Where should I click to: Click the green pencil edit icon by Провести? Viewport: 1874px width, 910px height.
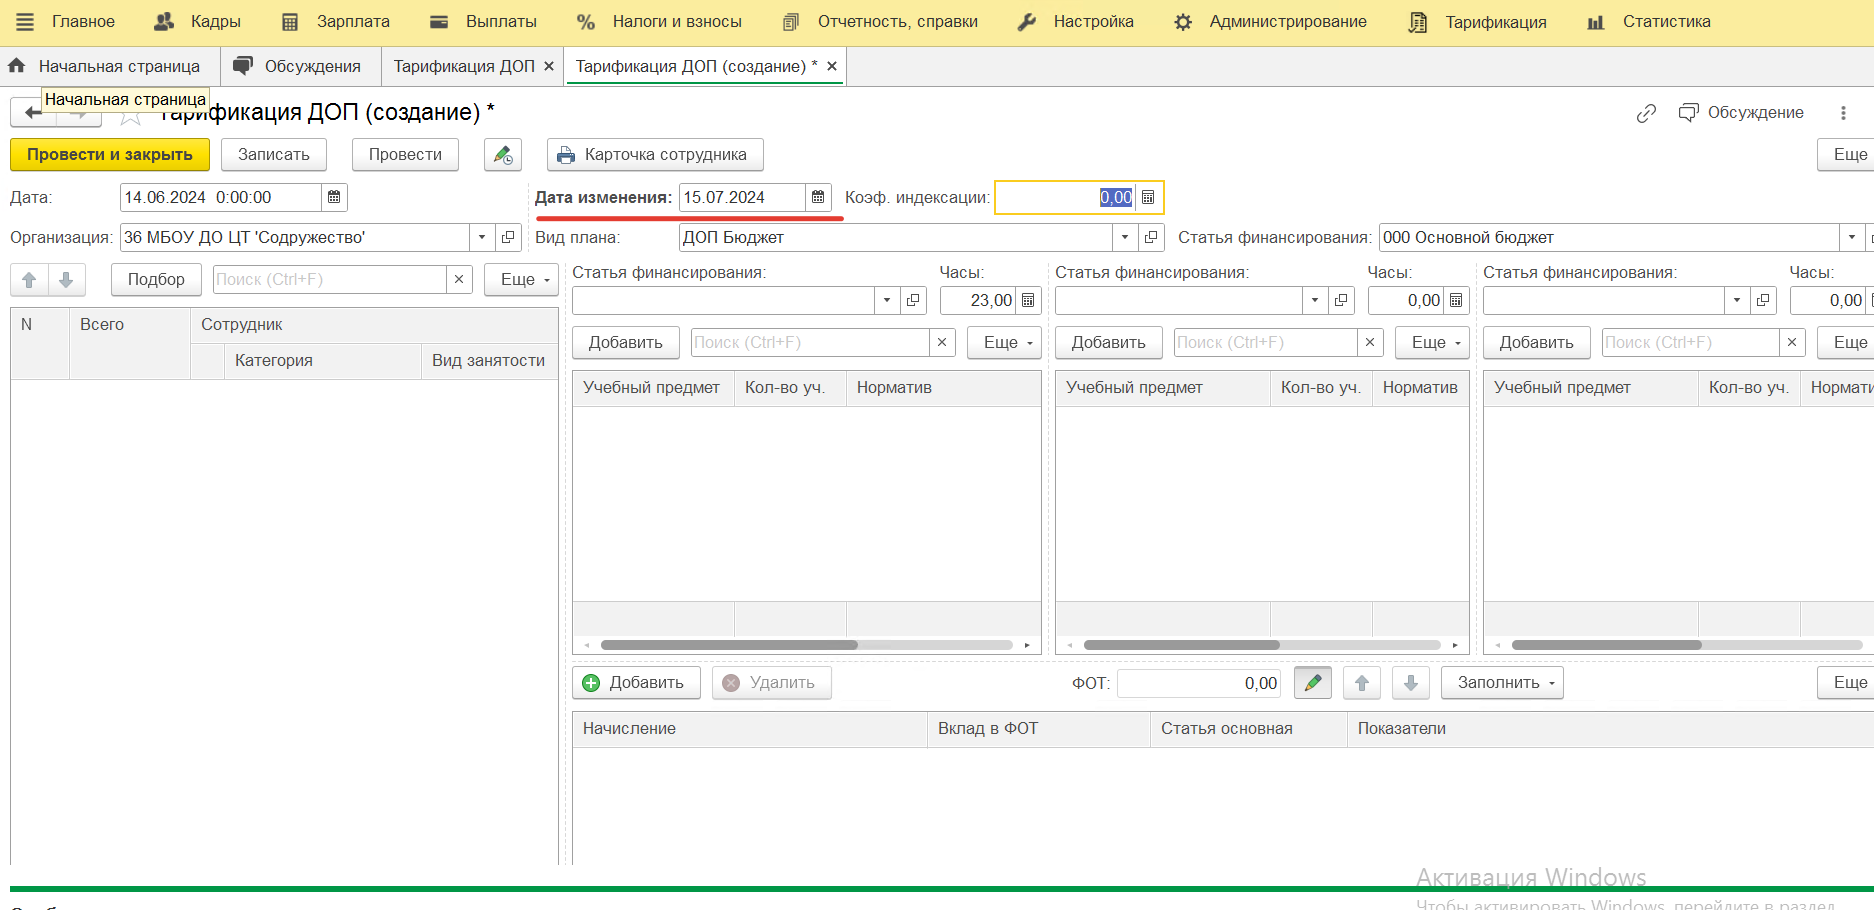(x=503, y=155)
